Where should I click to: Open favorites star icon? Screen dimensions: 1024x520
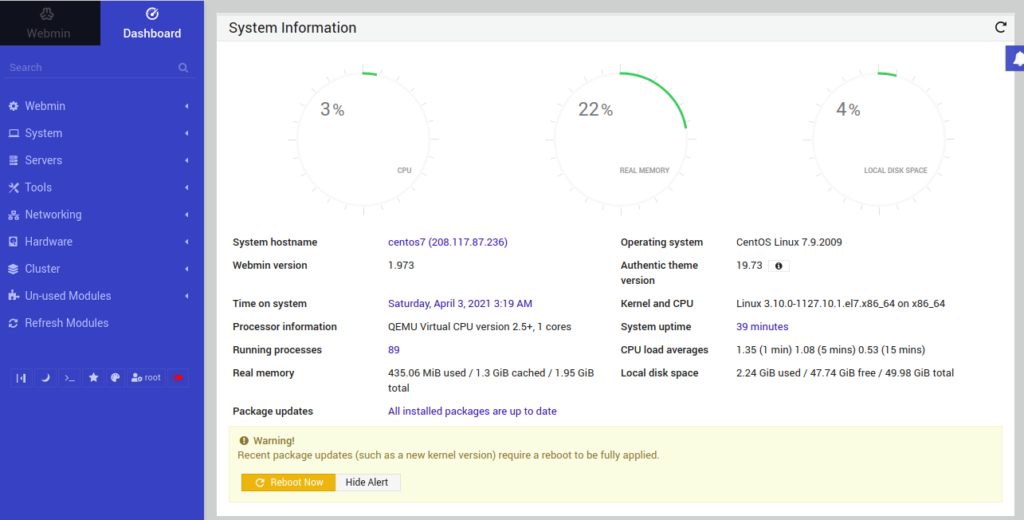[93, 378]
